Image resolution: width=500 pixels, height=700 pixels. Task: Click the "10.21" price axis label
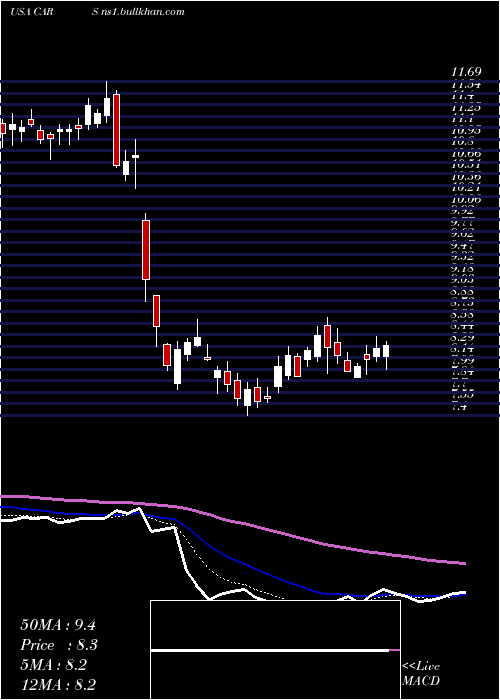click(x=466, y=188)
